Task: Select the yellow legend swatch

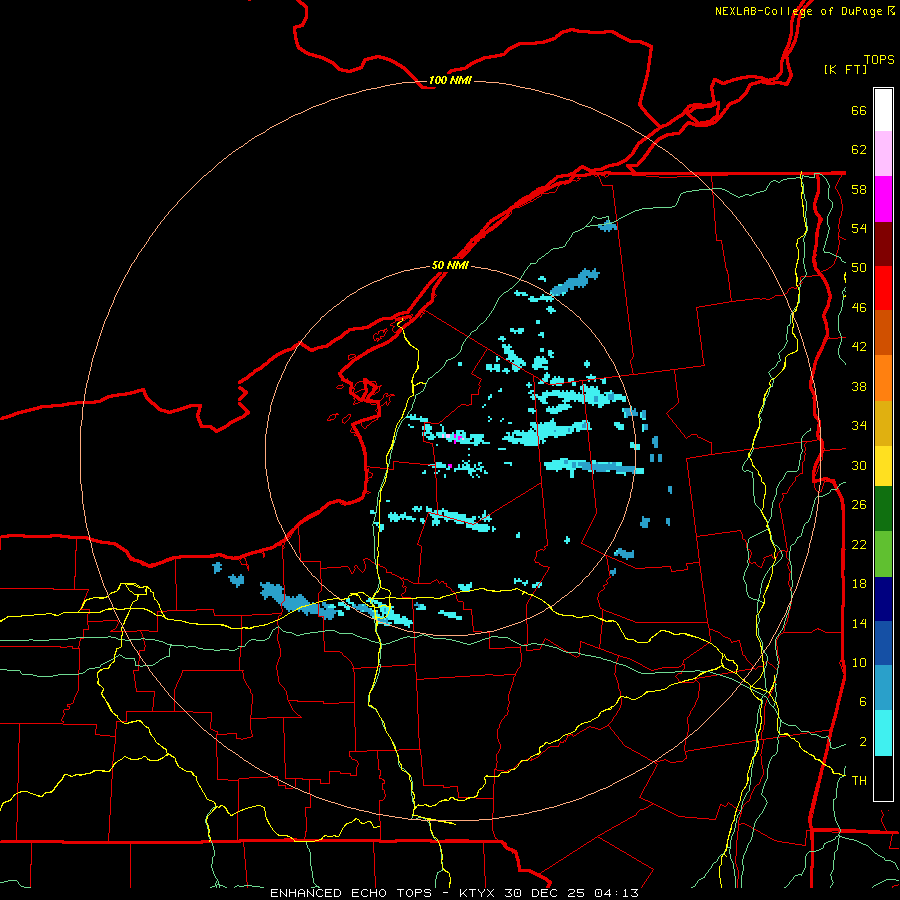Action: click(x=883, y=466)
